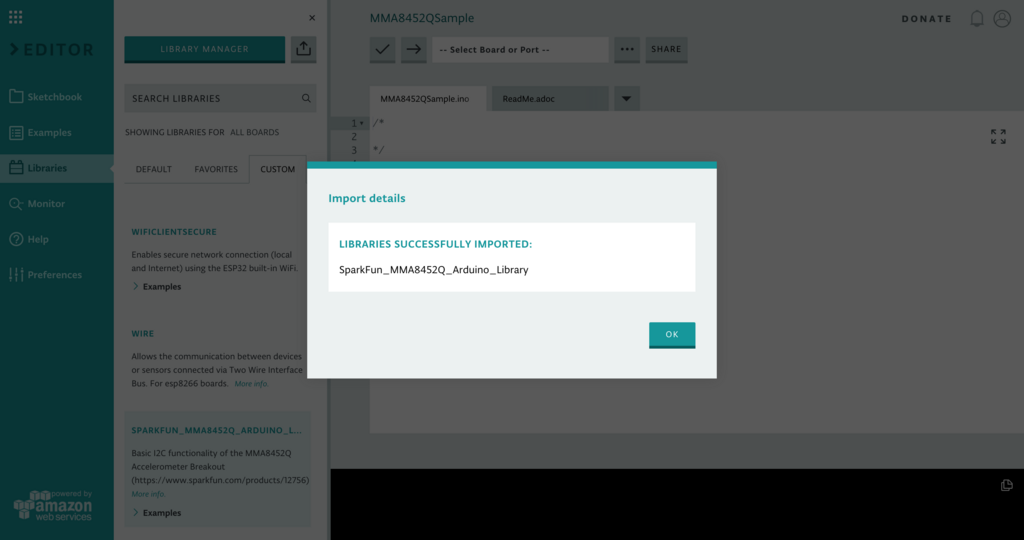Viewport: 1024px width, 540px height.
Task: Select the ReadMe.adoc tab
Action: pyautogui.click(x=550, y=99)
